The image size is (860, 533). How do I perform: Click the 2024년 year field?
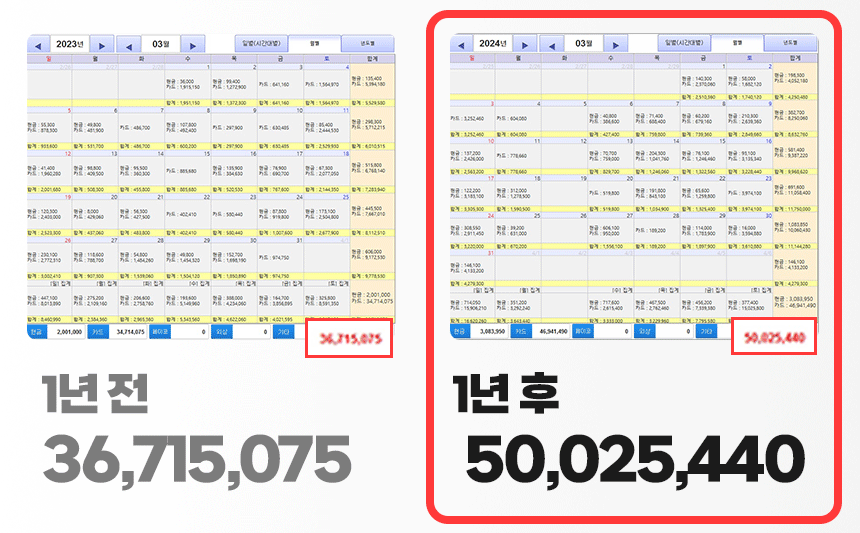pos(493,43)
